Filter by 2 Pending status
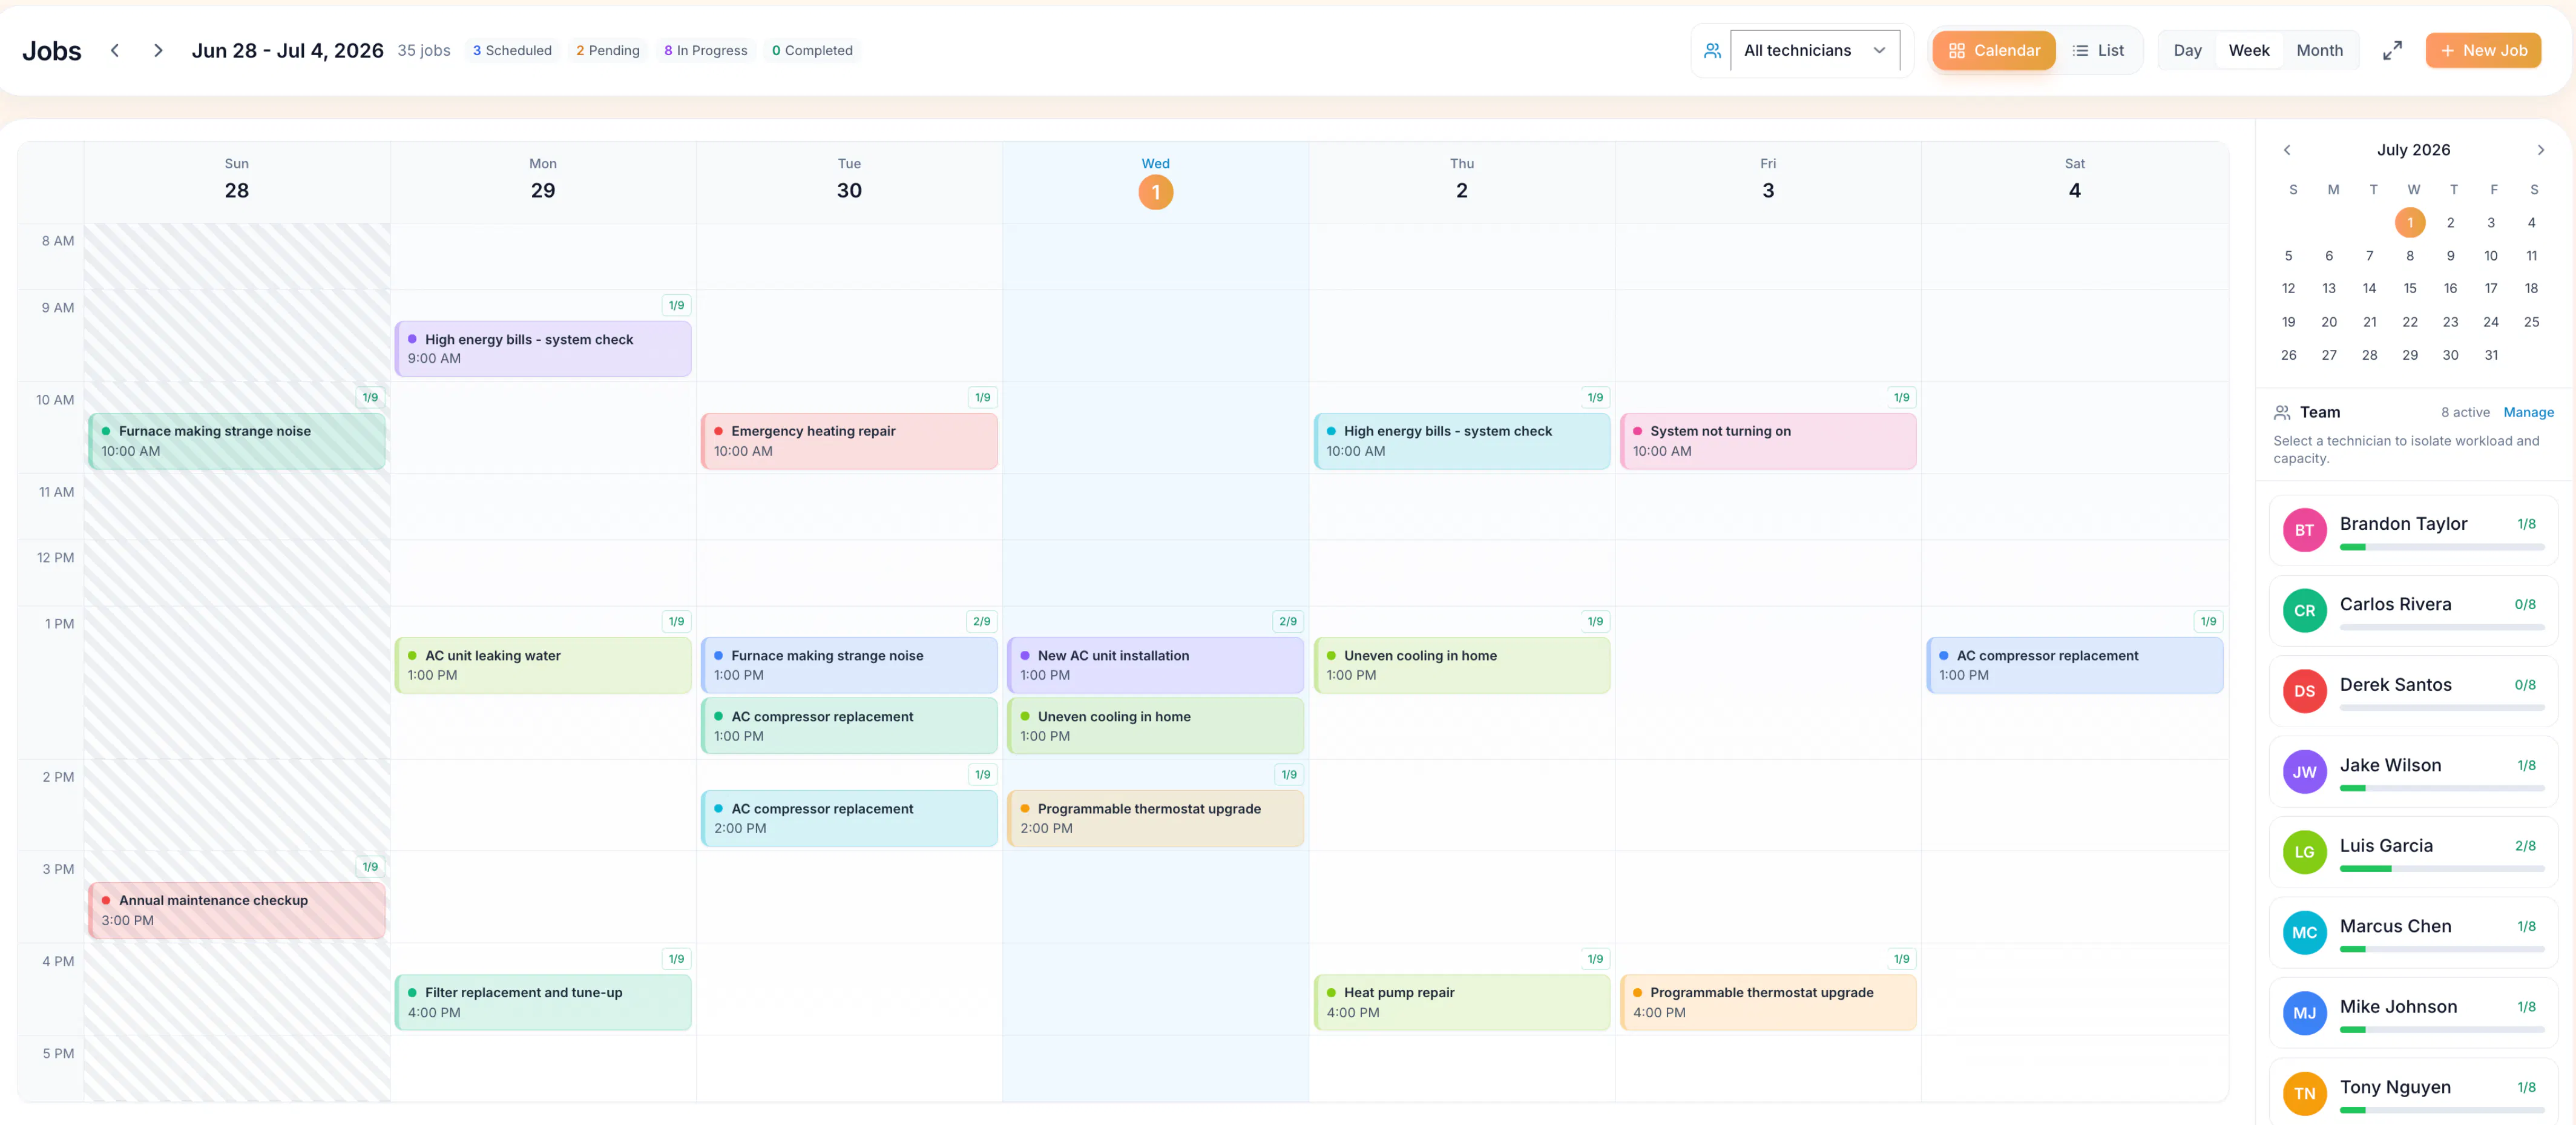Image resolution: width=2576 pixels, height=1125 pixels. pos(607,50)
